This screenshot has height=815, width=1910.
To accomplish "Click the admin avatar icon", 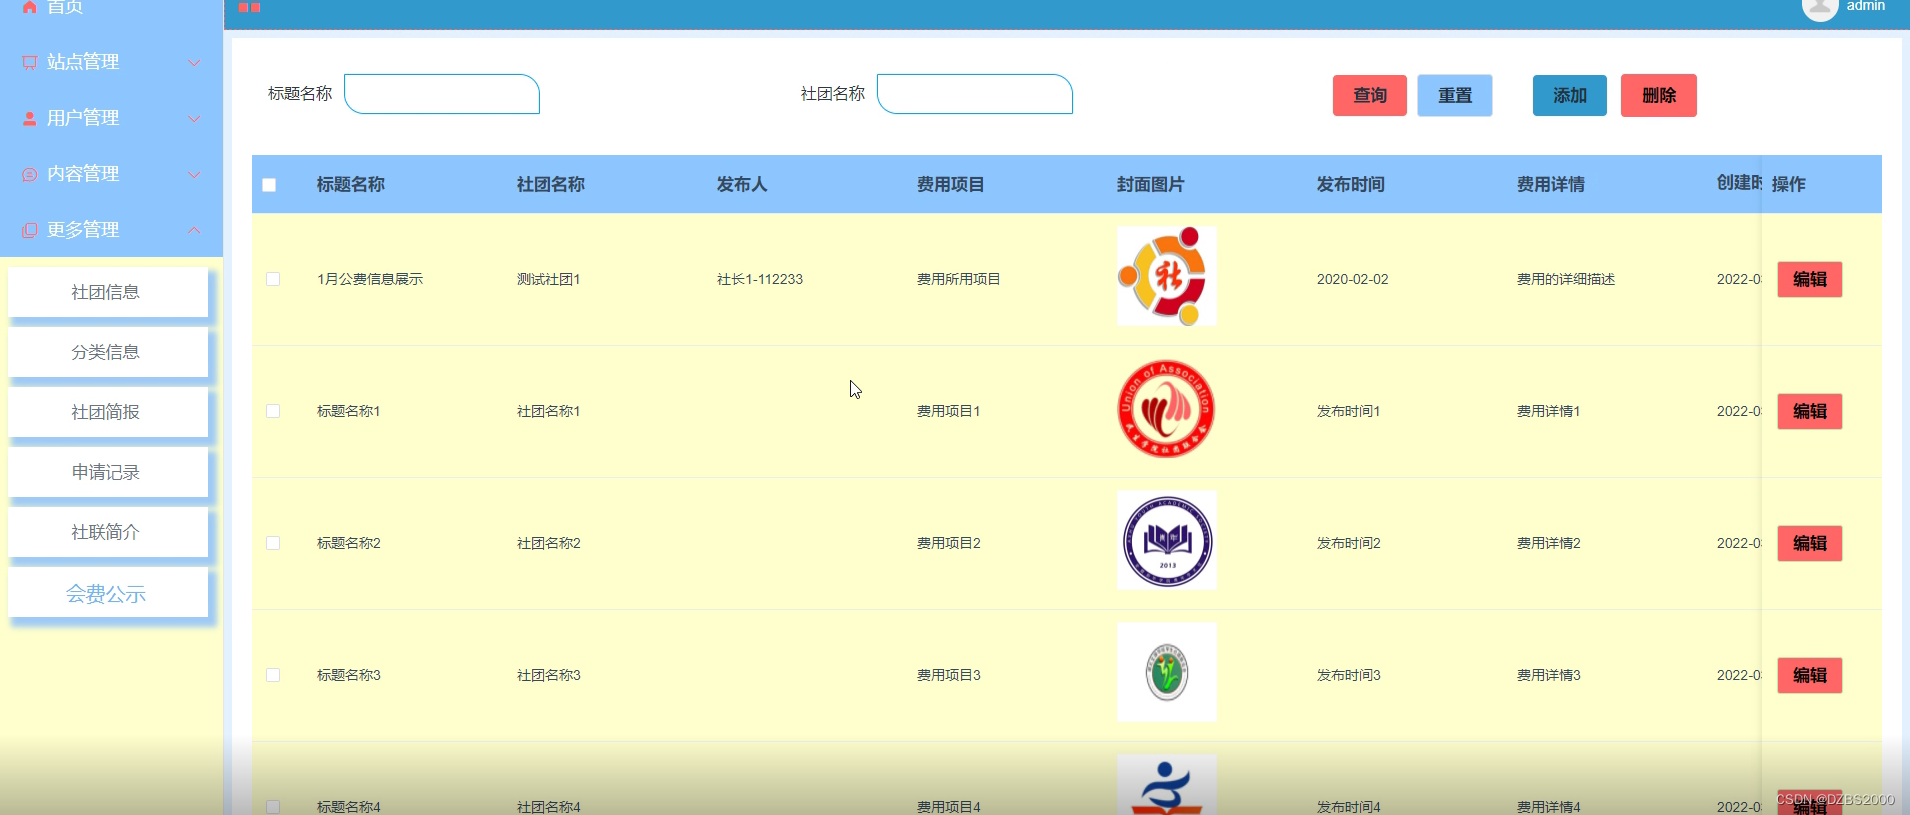I will (x=1819, y=8).
